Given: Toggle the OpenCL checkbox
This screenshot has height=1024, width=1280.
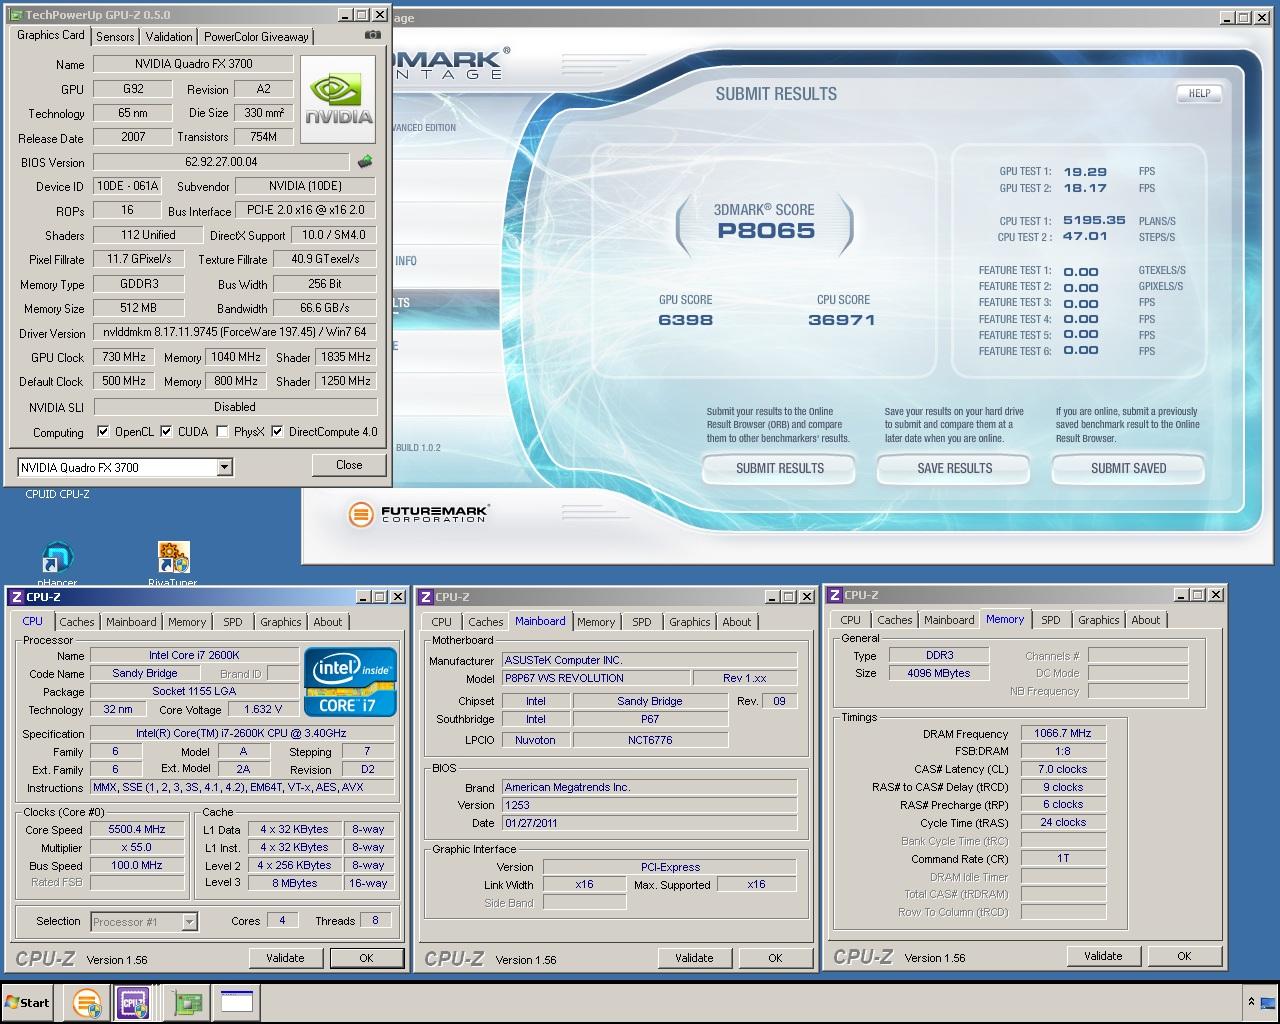Looking at the screenshot, I should coord(103,432).
